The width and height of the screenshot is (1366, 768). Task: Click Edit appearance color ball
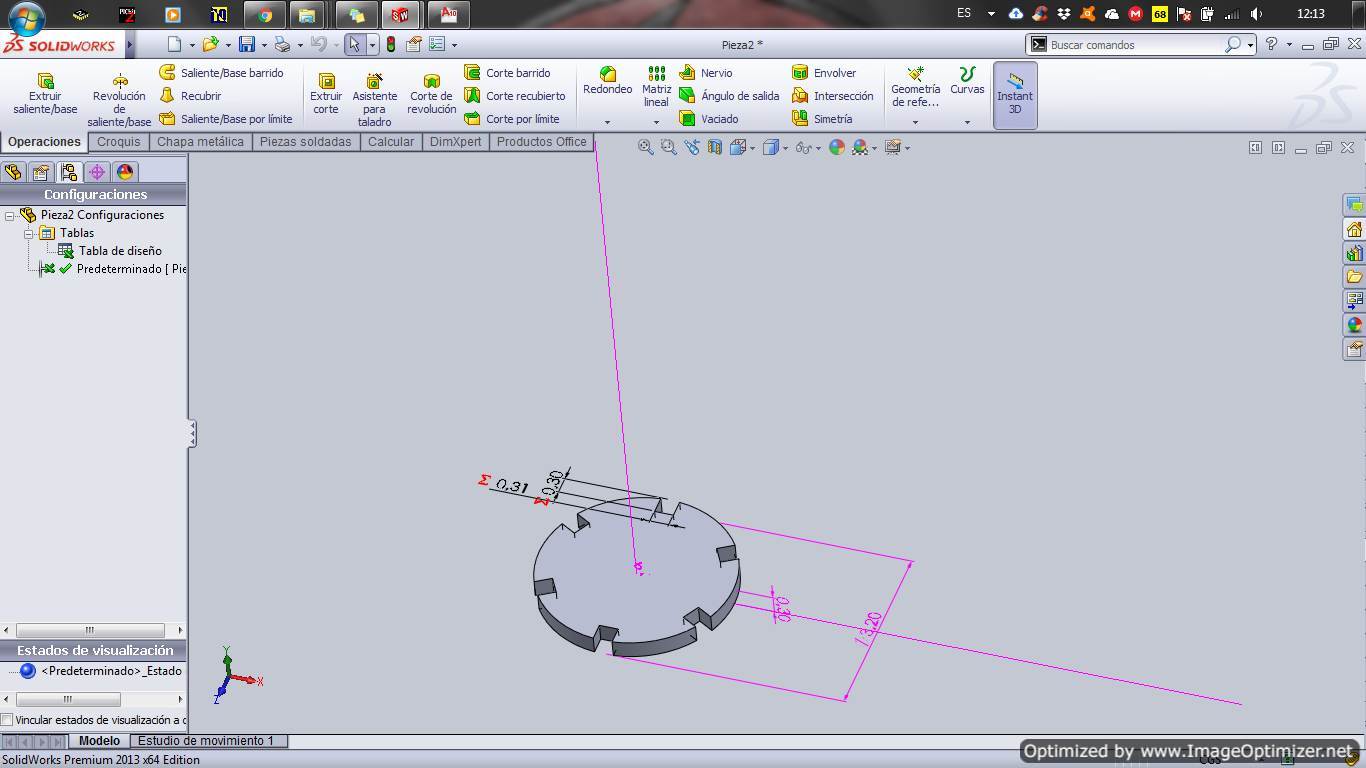[837, 147]
